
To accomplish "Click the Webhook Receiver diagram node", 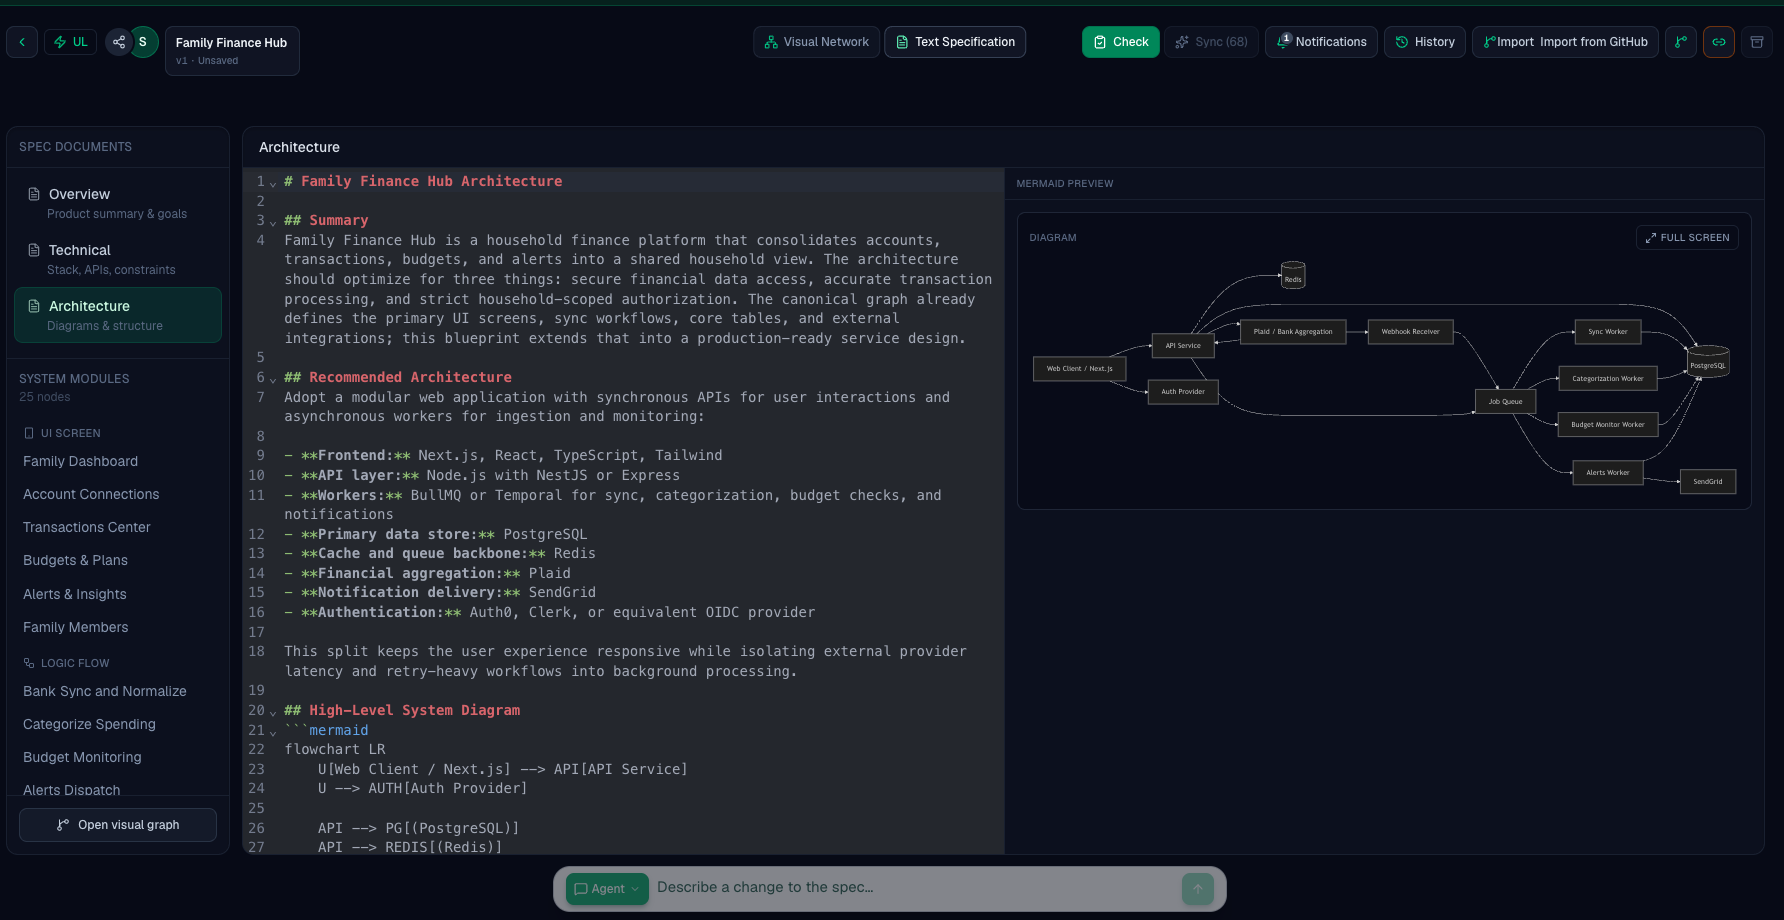I will [1411, 332].
